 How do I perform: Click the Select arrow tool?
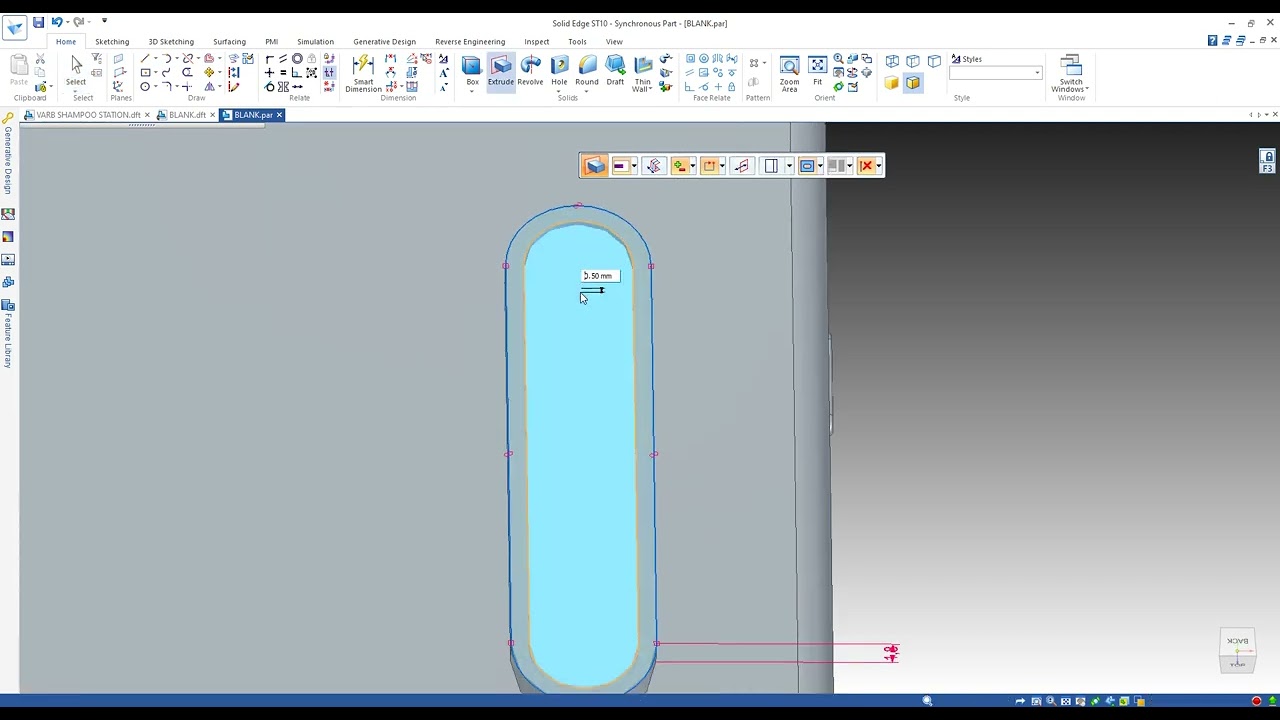(76, 72)
